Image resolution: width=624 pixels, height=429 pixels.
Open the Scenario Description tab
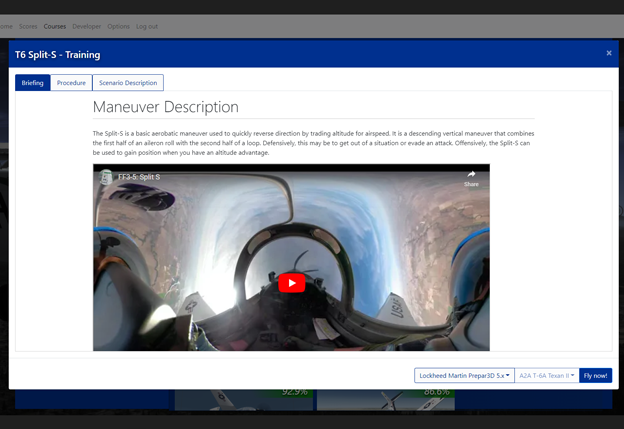[x=128, y=83]
